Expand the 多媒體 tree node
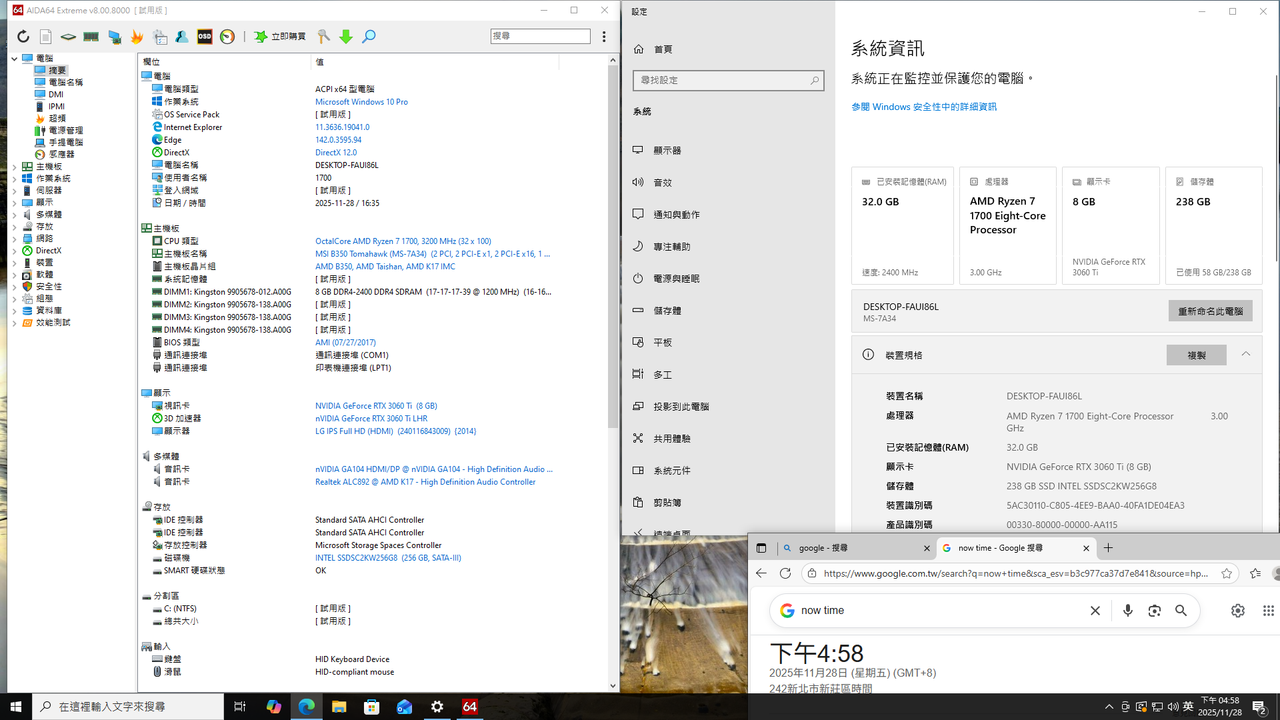This screenshot has height=720, width=1280. coord(14,214)
